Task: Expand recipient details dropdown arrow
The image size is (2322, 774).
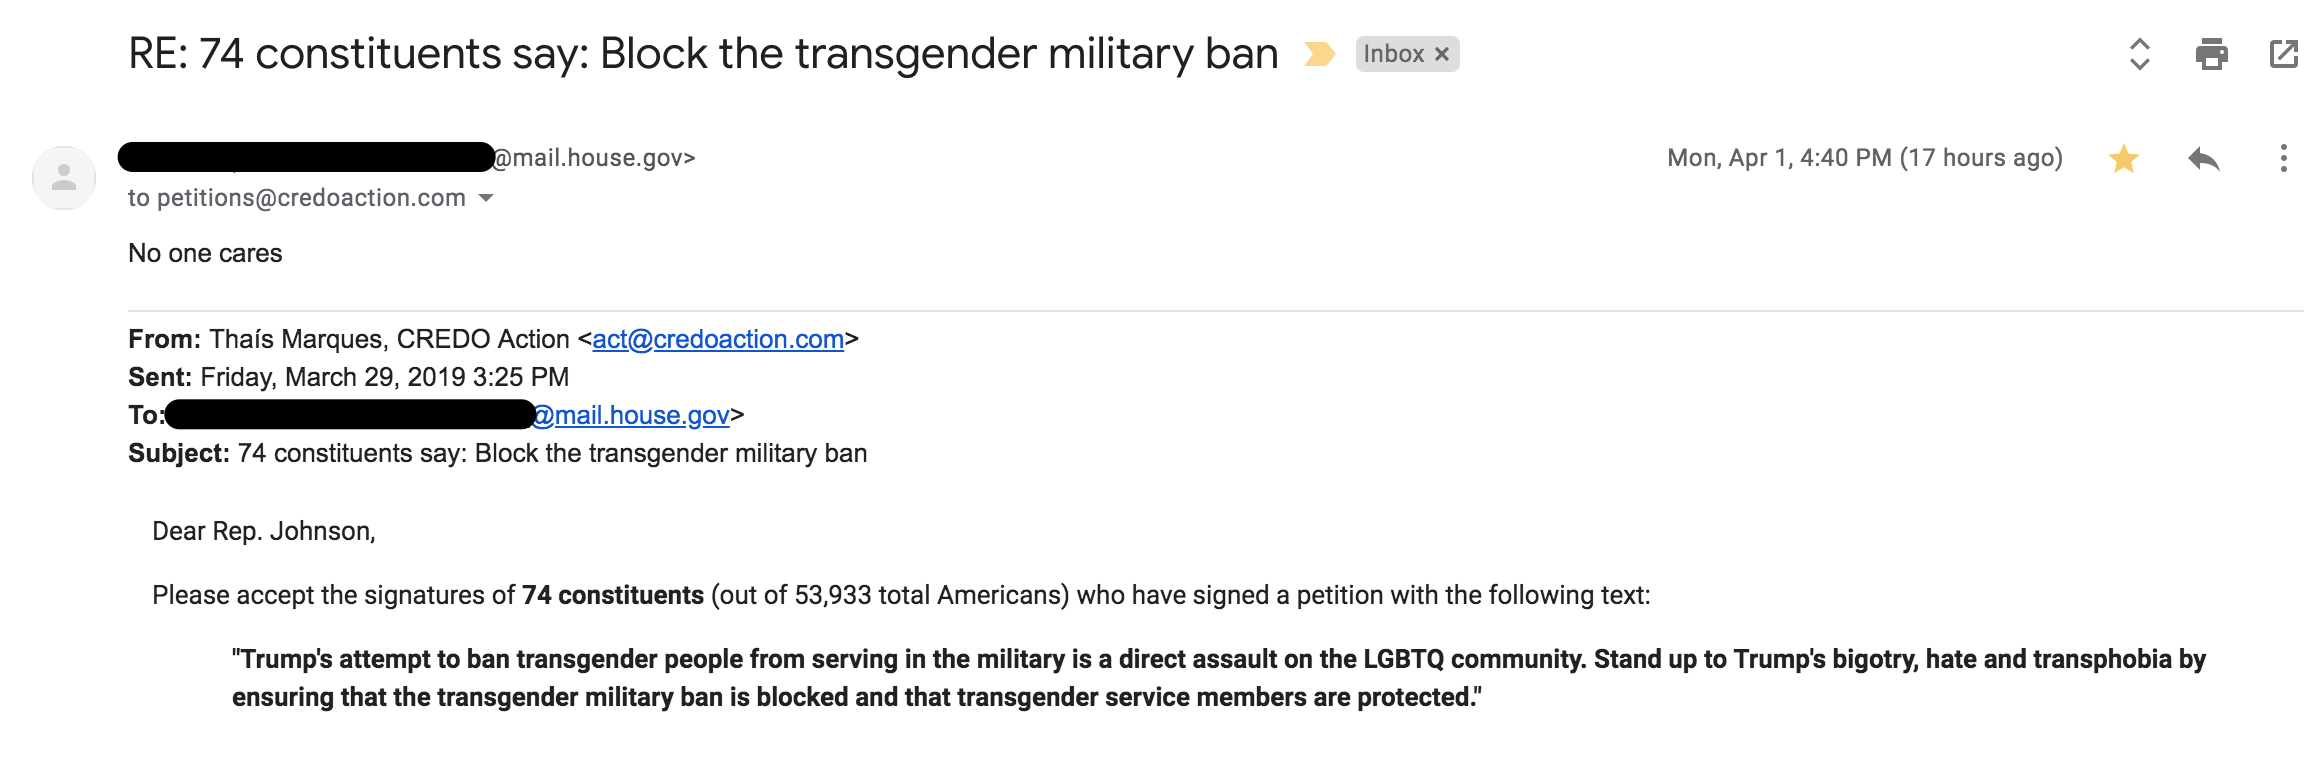Action: click(486, 198)
